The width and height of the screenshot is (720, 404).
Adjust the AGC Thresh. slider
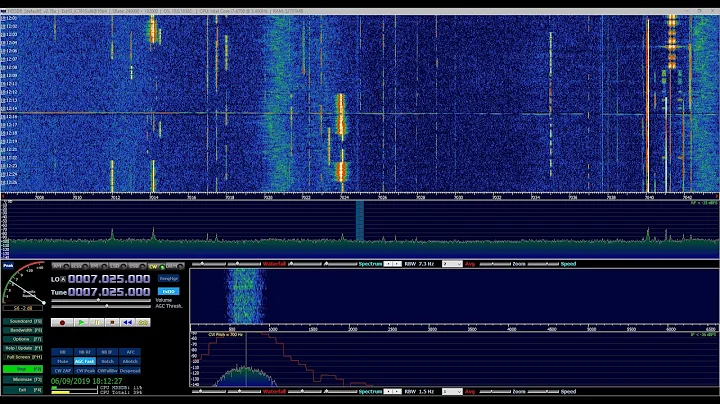[x=101, y=306]
